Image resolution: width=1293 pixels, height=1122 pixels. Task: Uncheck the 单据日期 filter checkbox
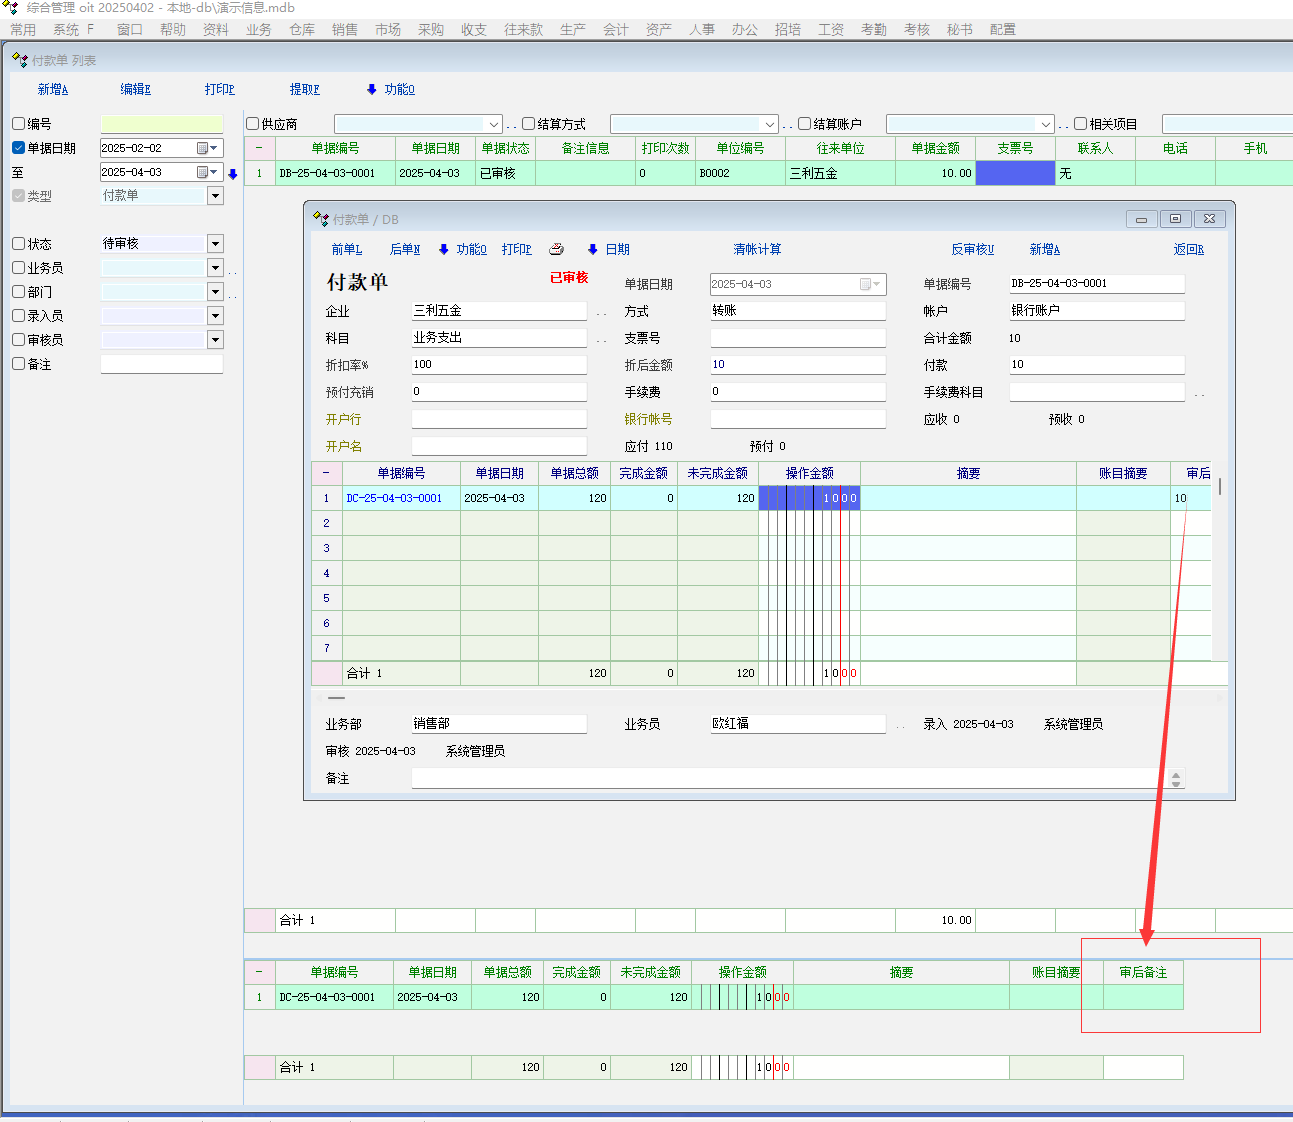[x=19, y=148]
